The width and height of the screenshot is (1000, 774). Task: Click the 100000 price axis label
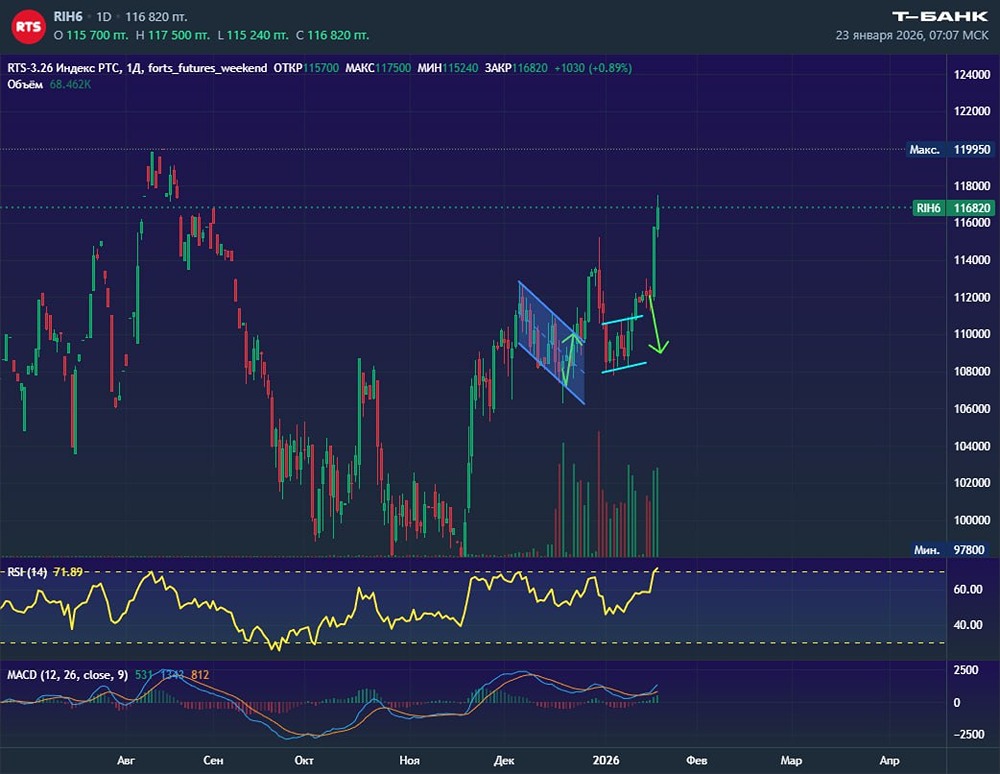(972, 520)
